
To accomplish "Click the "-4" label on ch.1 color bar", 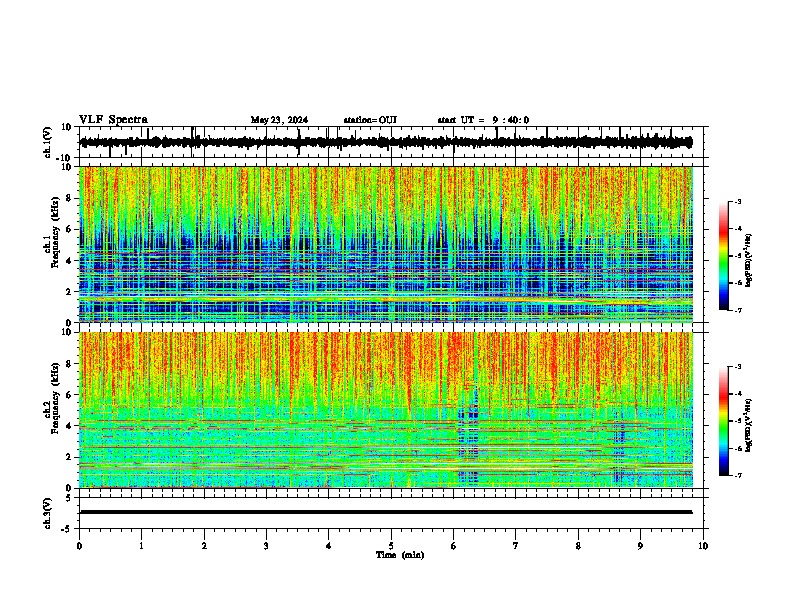I will pos(738,229).
